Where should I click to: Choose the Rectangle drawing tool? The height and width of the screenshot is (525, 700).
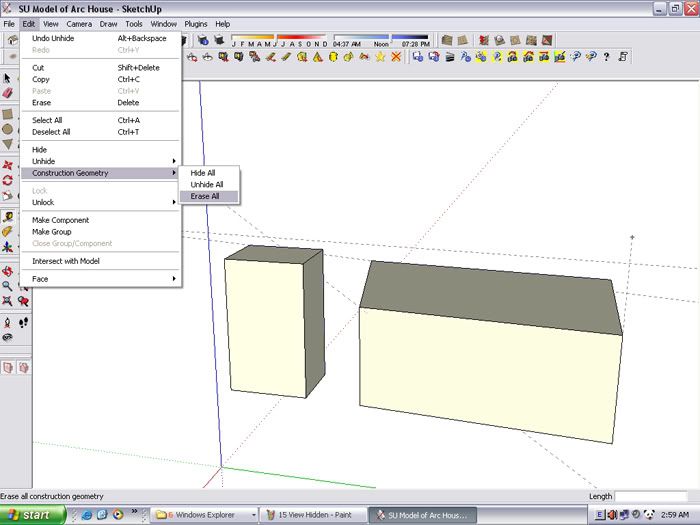[x=8, y=114]
